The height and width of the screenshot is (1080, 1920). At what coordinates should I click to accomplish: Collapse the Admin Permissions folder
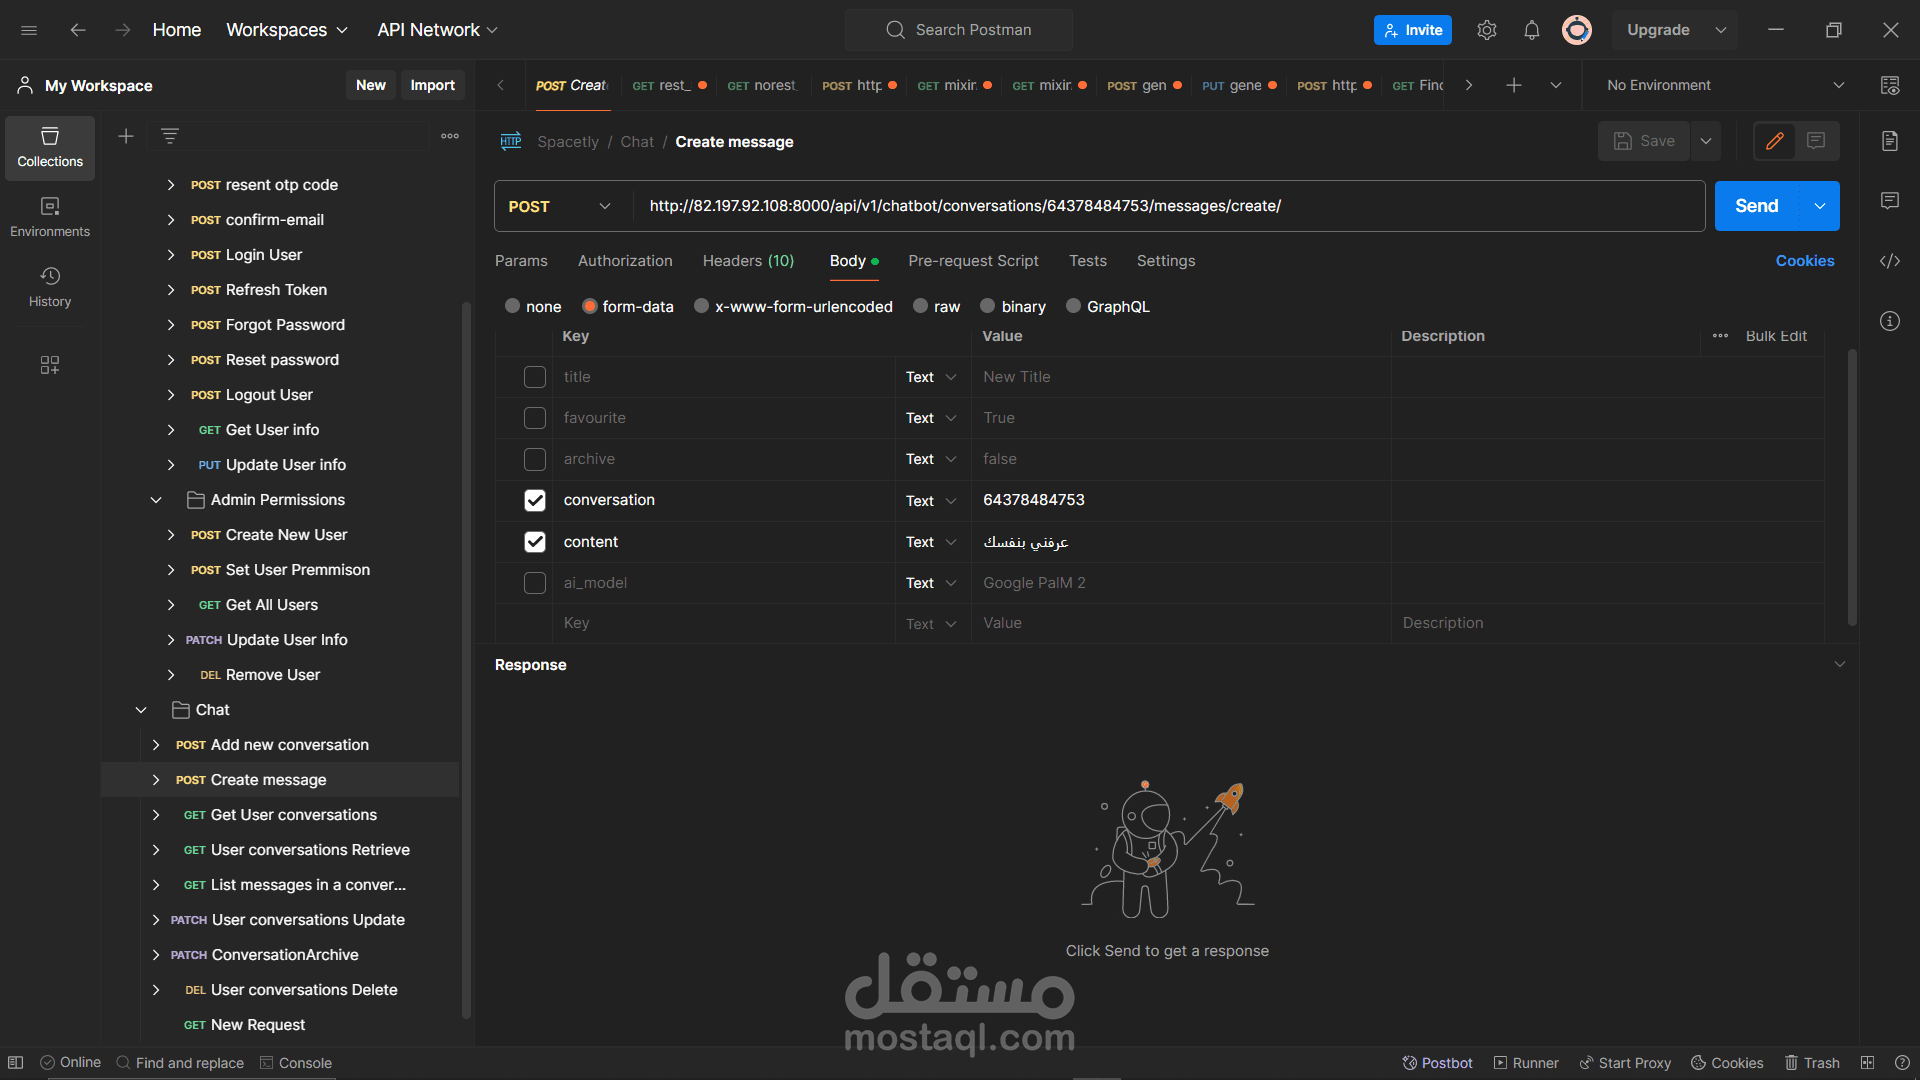tap(156, 500)
